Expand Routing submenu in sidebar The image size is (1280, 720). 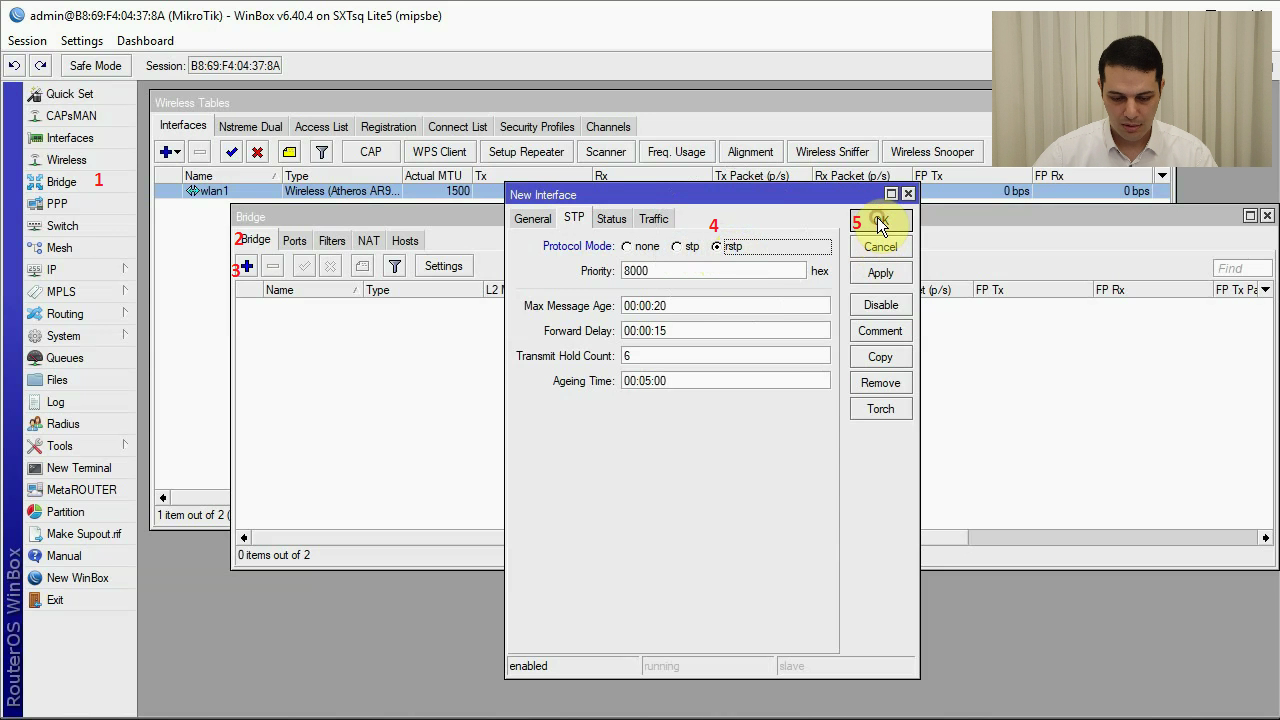click(125, 314)
